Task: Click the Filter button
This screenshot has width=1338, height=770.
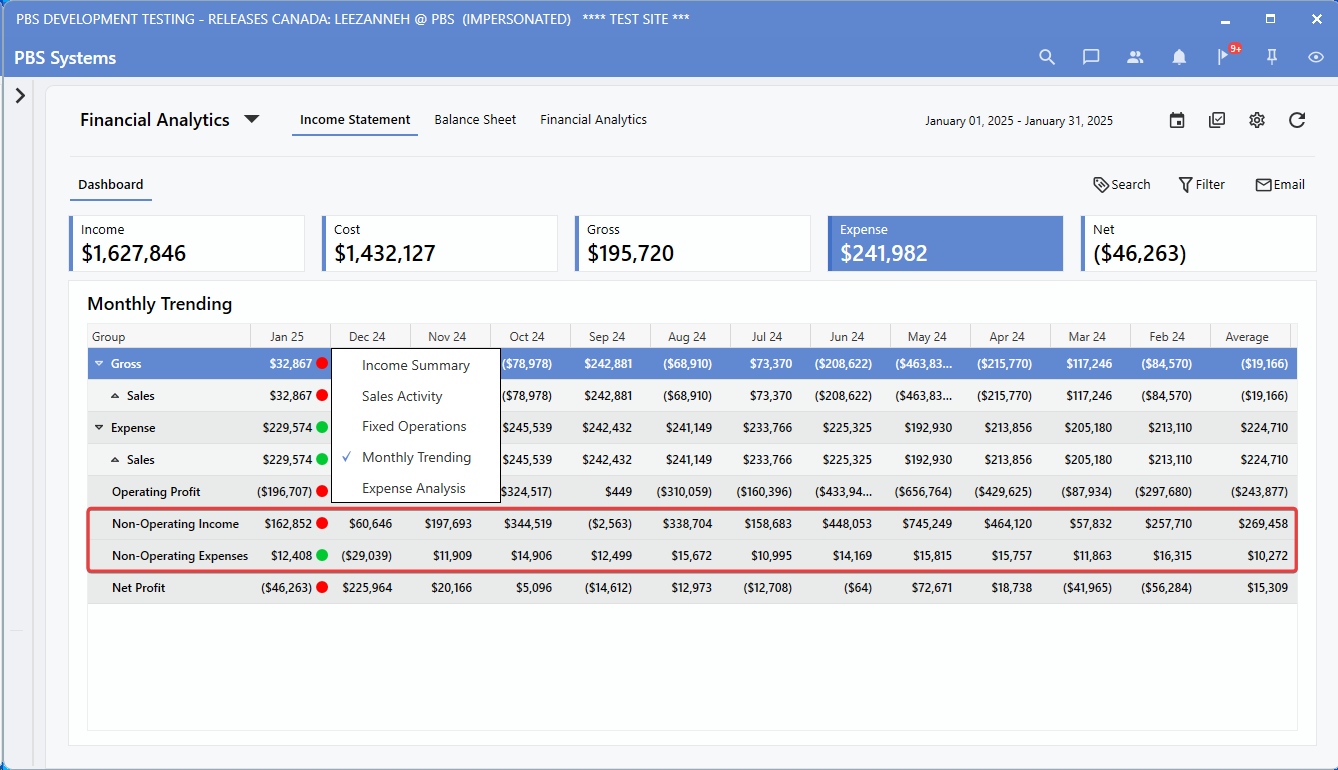Action: (1201, 184)
